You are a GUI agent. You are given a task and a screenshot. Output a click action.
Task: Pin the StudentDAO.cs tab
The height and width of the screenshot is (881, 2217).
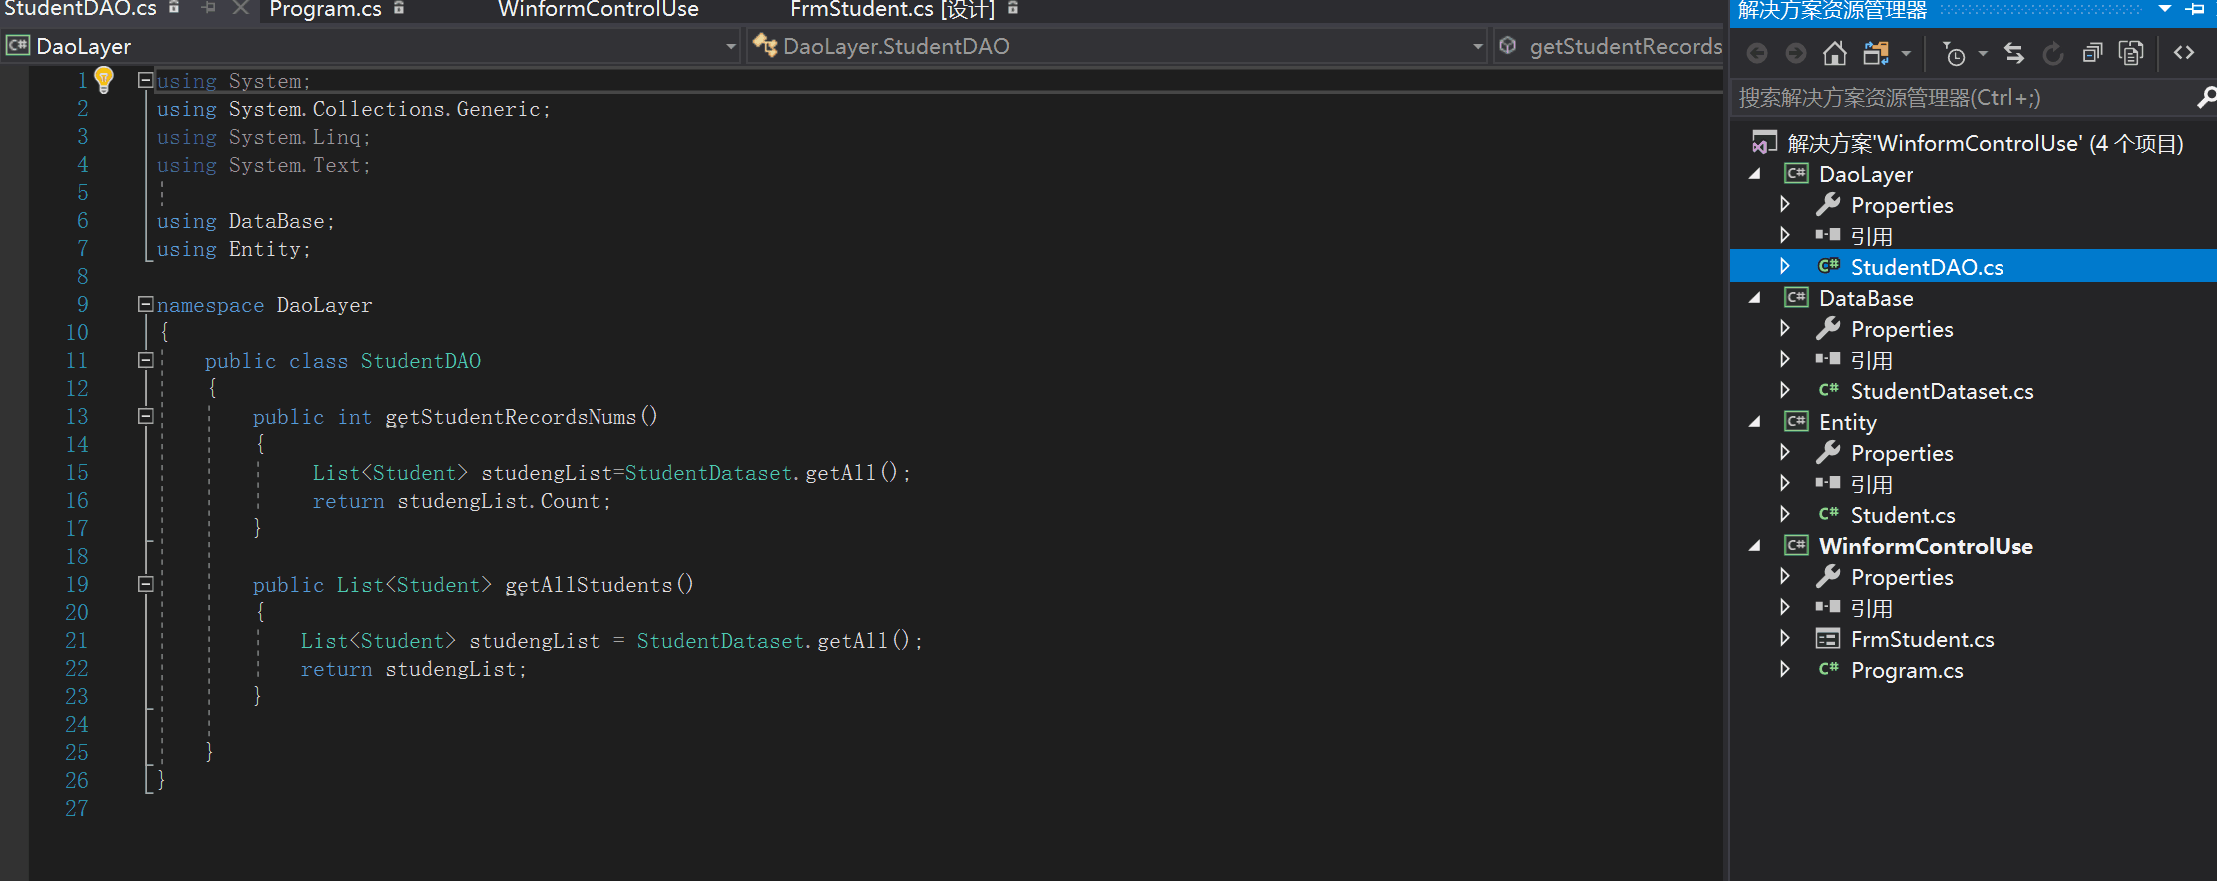(x=208, y=8)
